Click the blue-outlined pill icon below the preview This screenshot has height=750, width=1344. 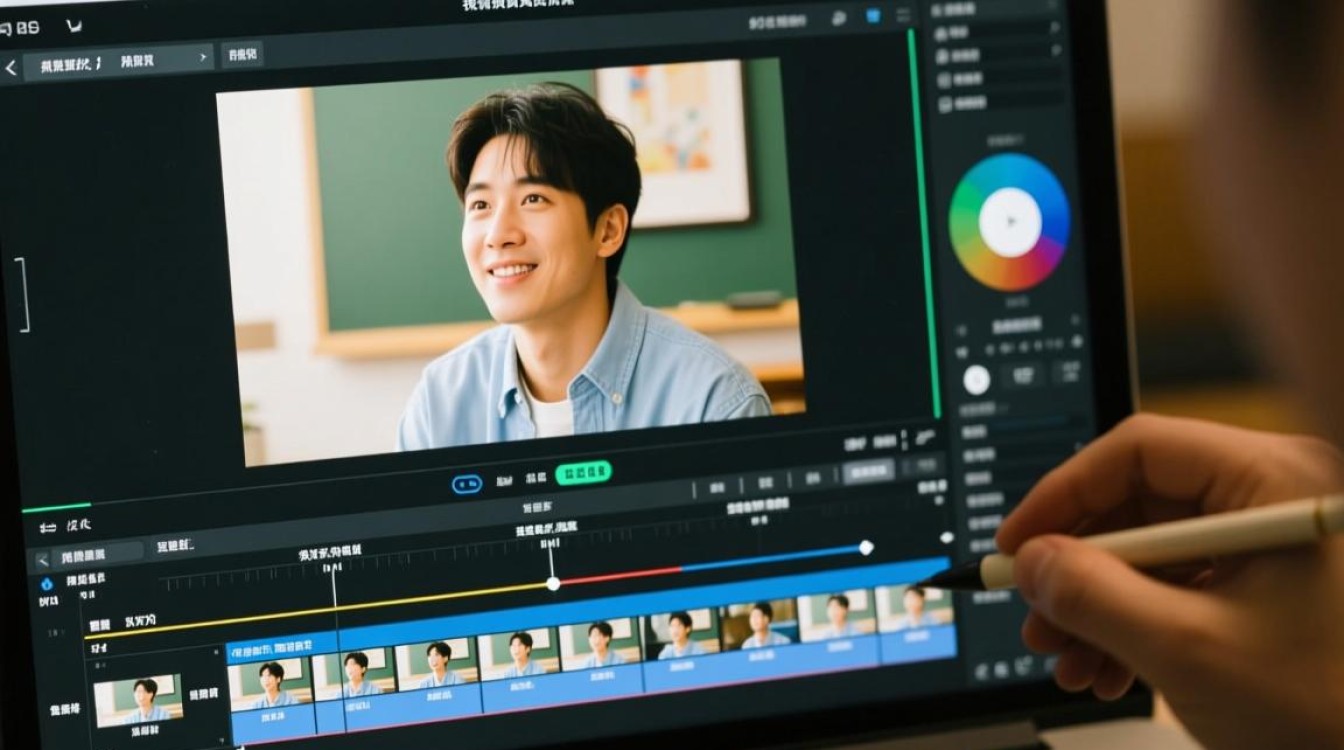click(x=467, y=484)
